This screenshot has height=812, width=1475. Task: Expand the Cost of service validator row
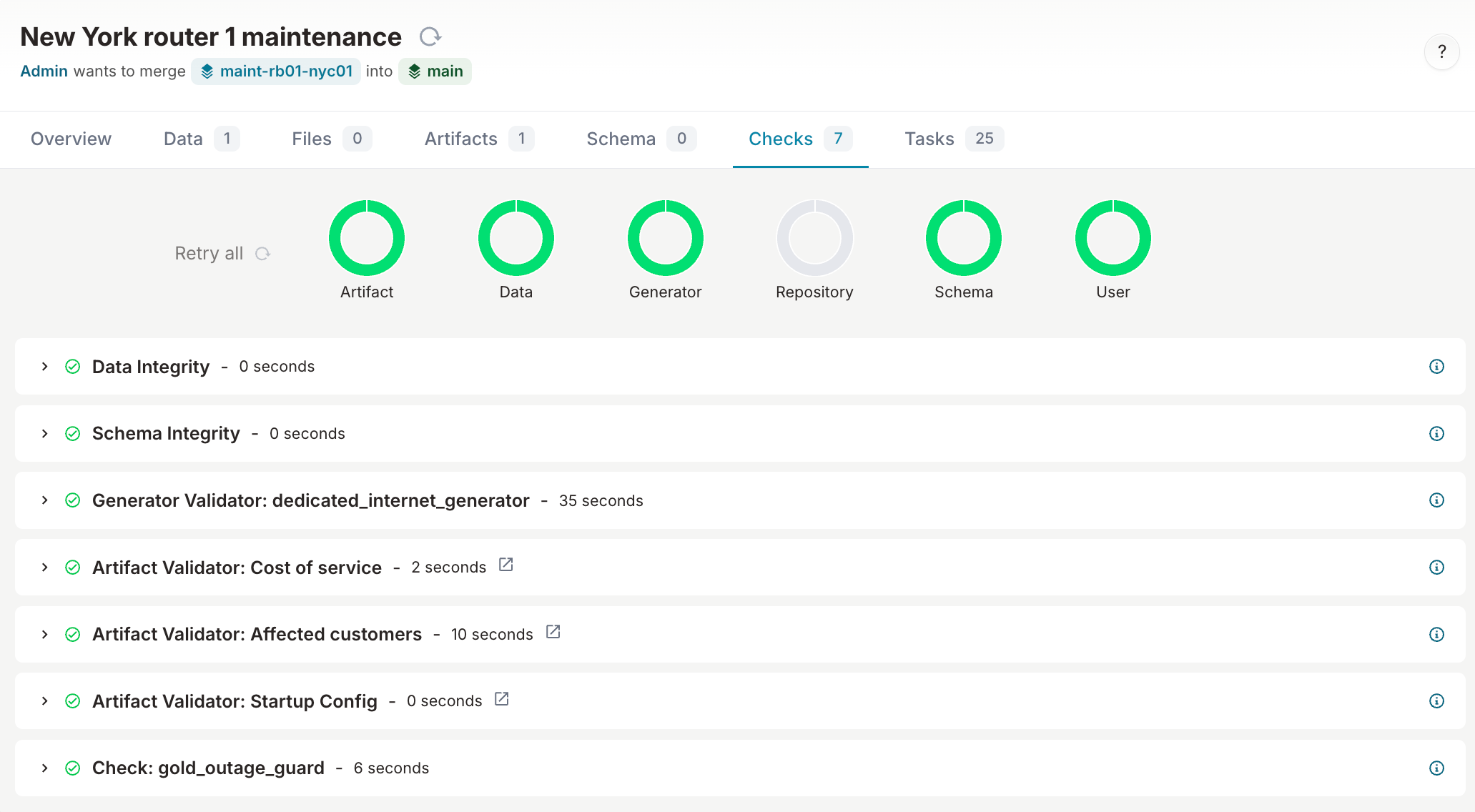point(45,567)
